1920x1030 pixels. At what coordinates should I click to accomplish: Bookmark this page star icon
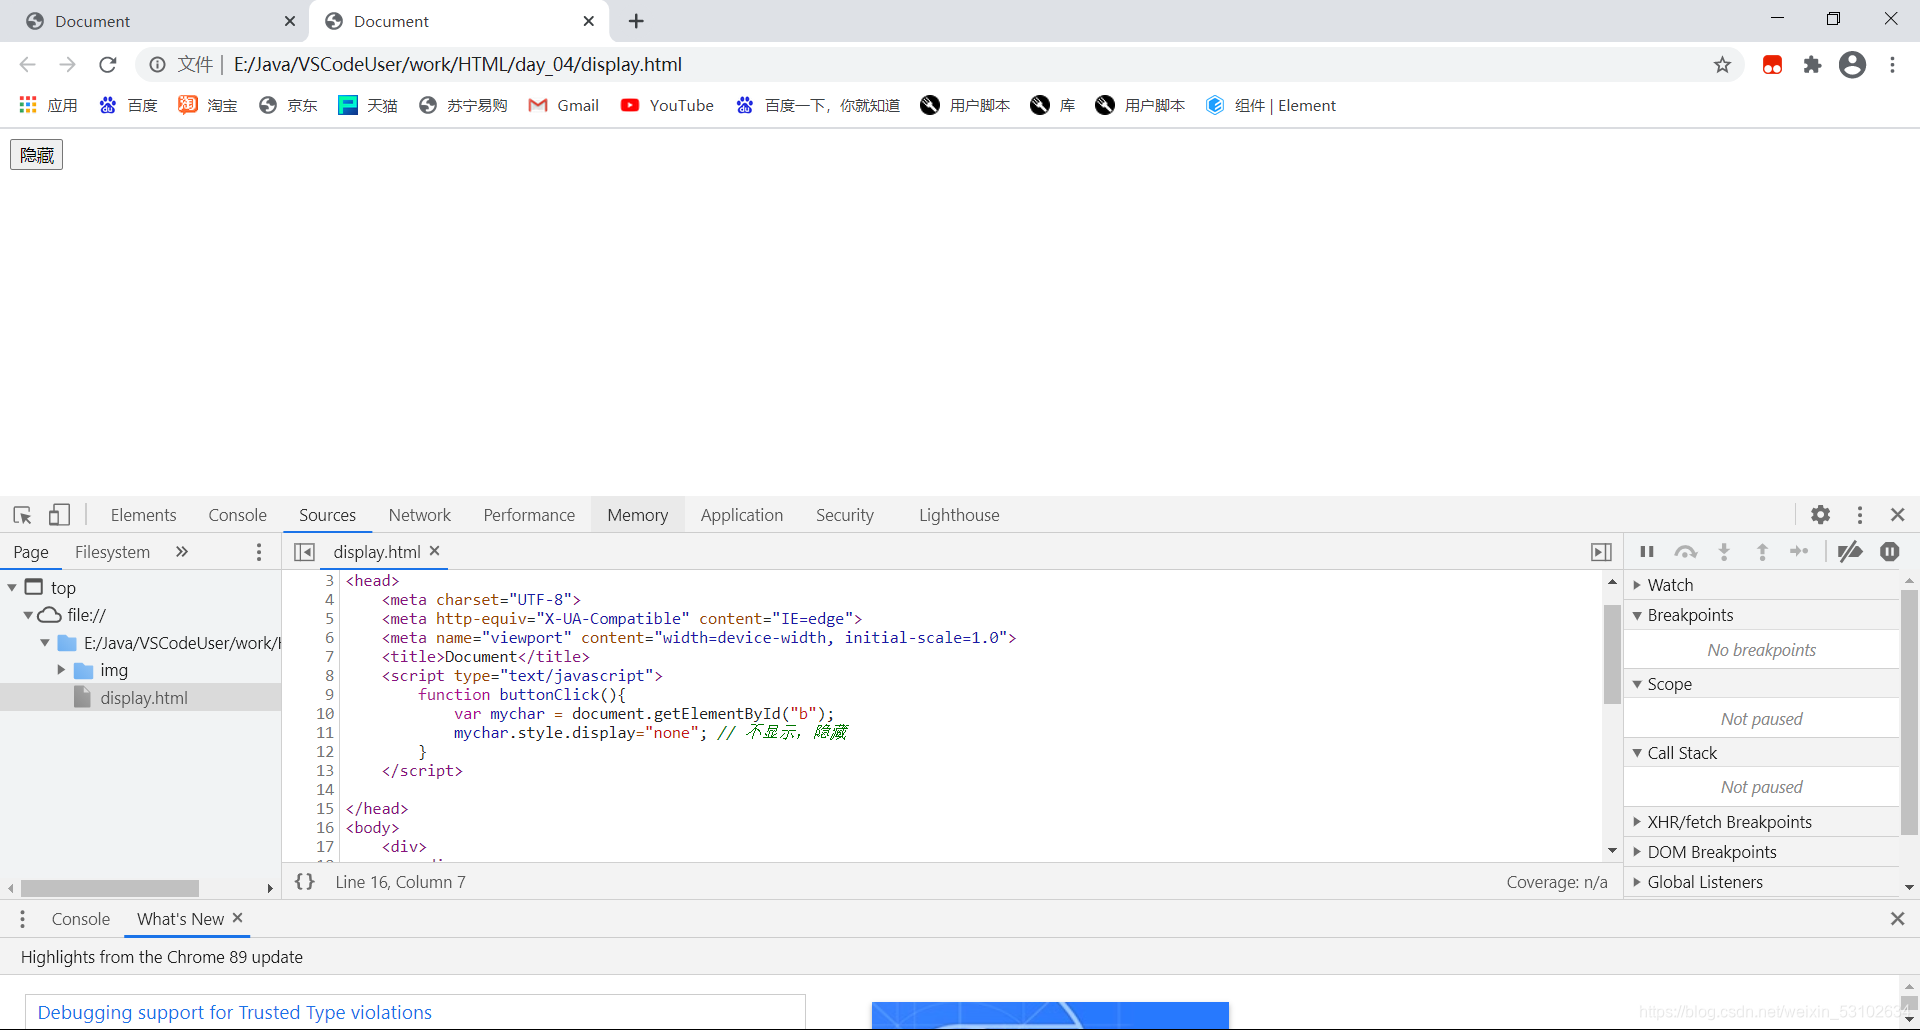coord(1722,65)
